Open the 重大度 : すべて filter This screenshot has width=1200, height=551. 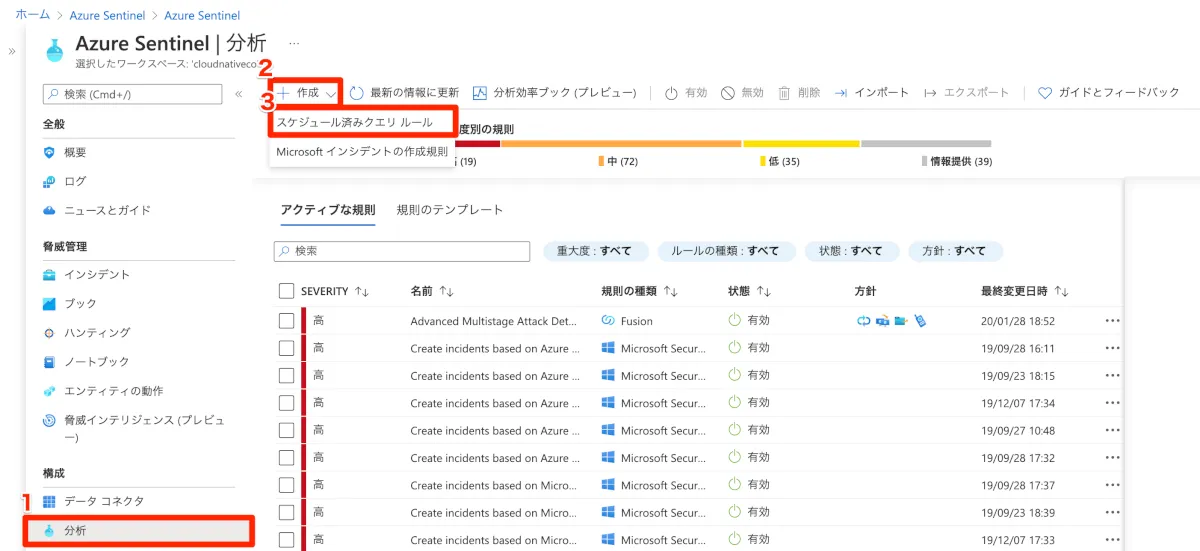(x=595, y=251)
